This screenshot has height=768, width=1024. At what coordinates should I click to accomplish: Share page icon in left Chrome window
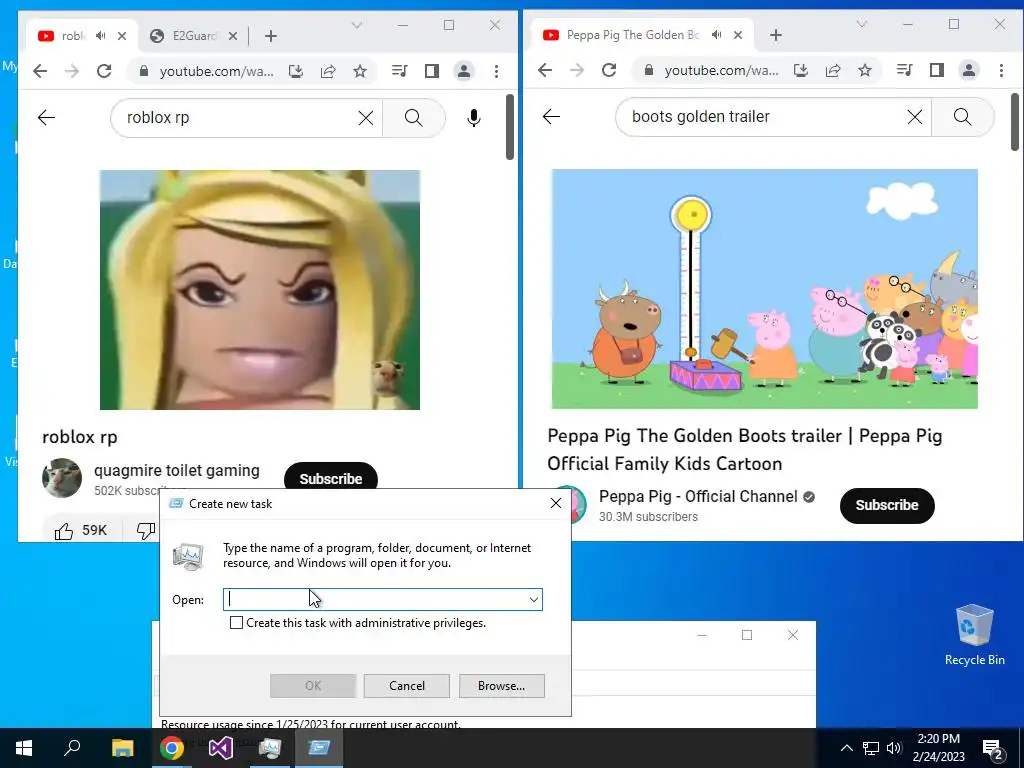[328, 71]
